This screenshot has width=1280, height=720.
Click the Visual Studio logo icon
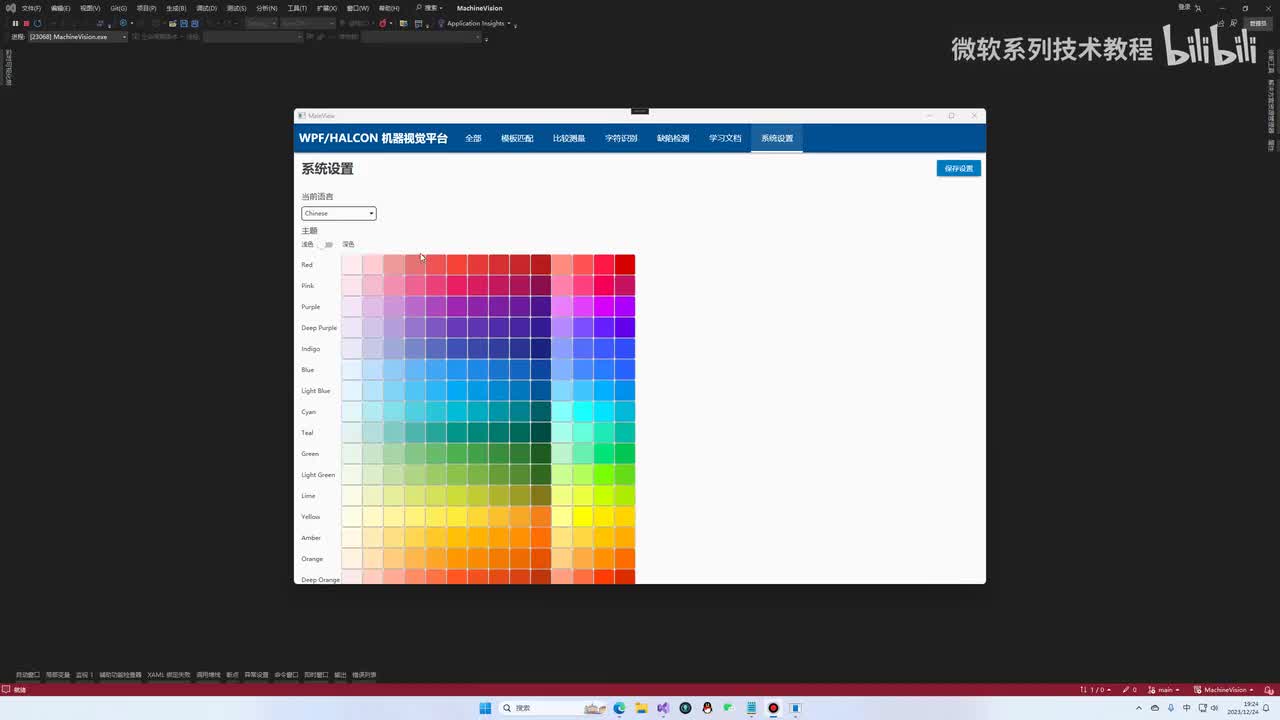(9, 8)
